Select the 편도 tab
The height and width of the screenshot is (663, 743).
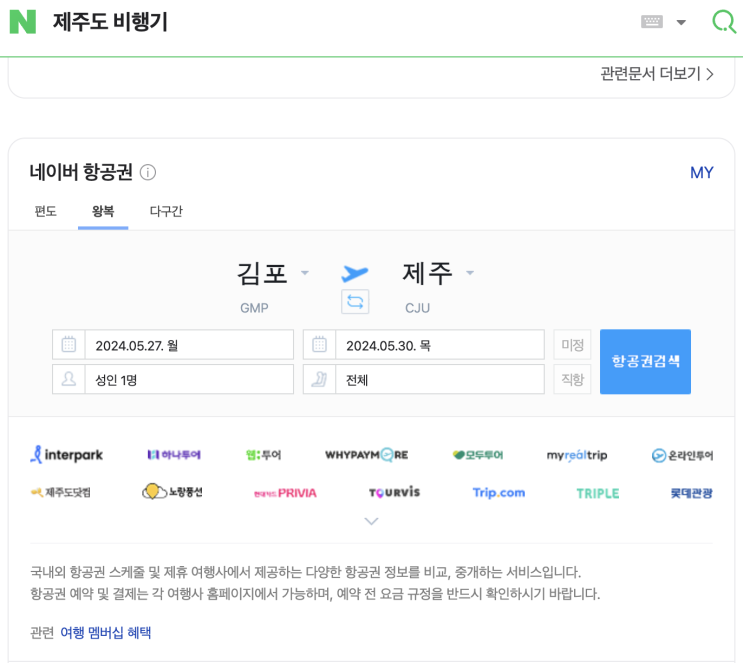(x=45, y=211)
